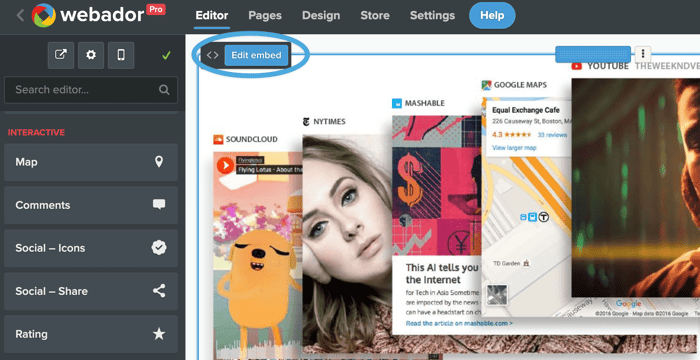Click the green saved checkmark
The height and width of the screenshot is (360, 700).
[x=166, y=55]
